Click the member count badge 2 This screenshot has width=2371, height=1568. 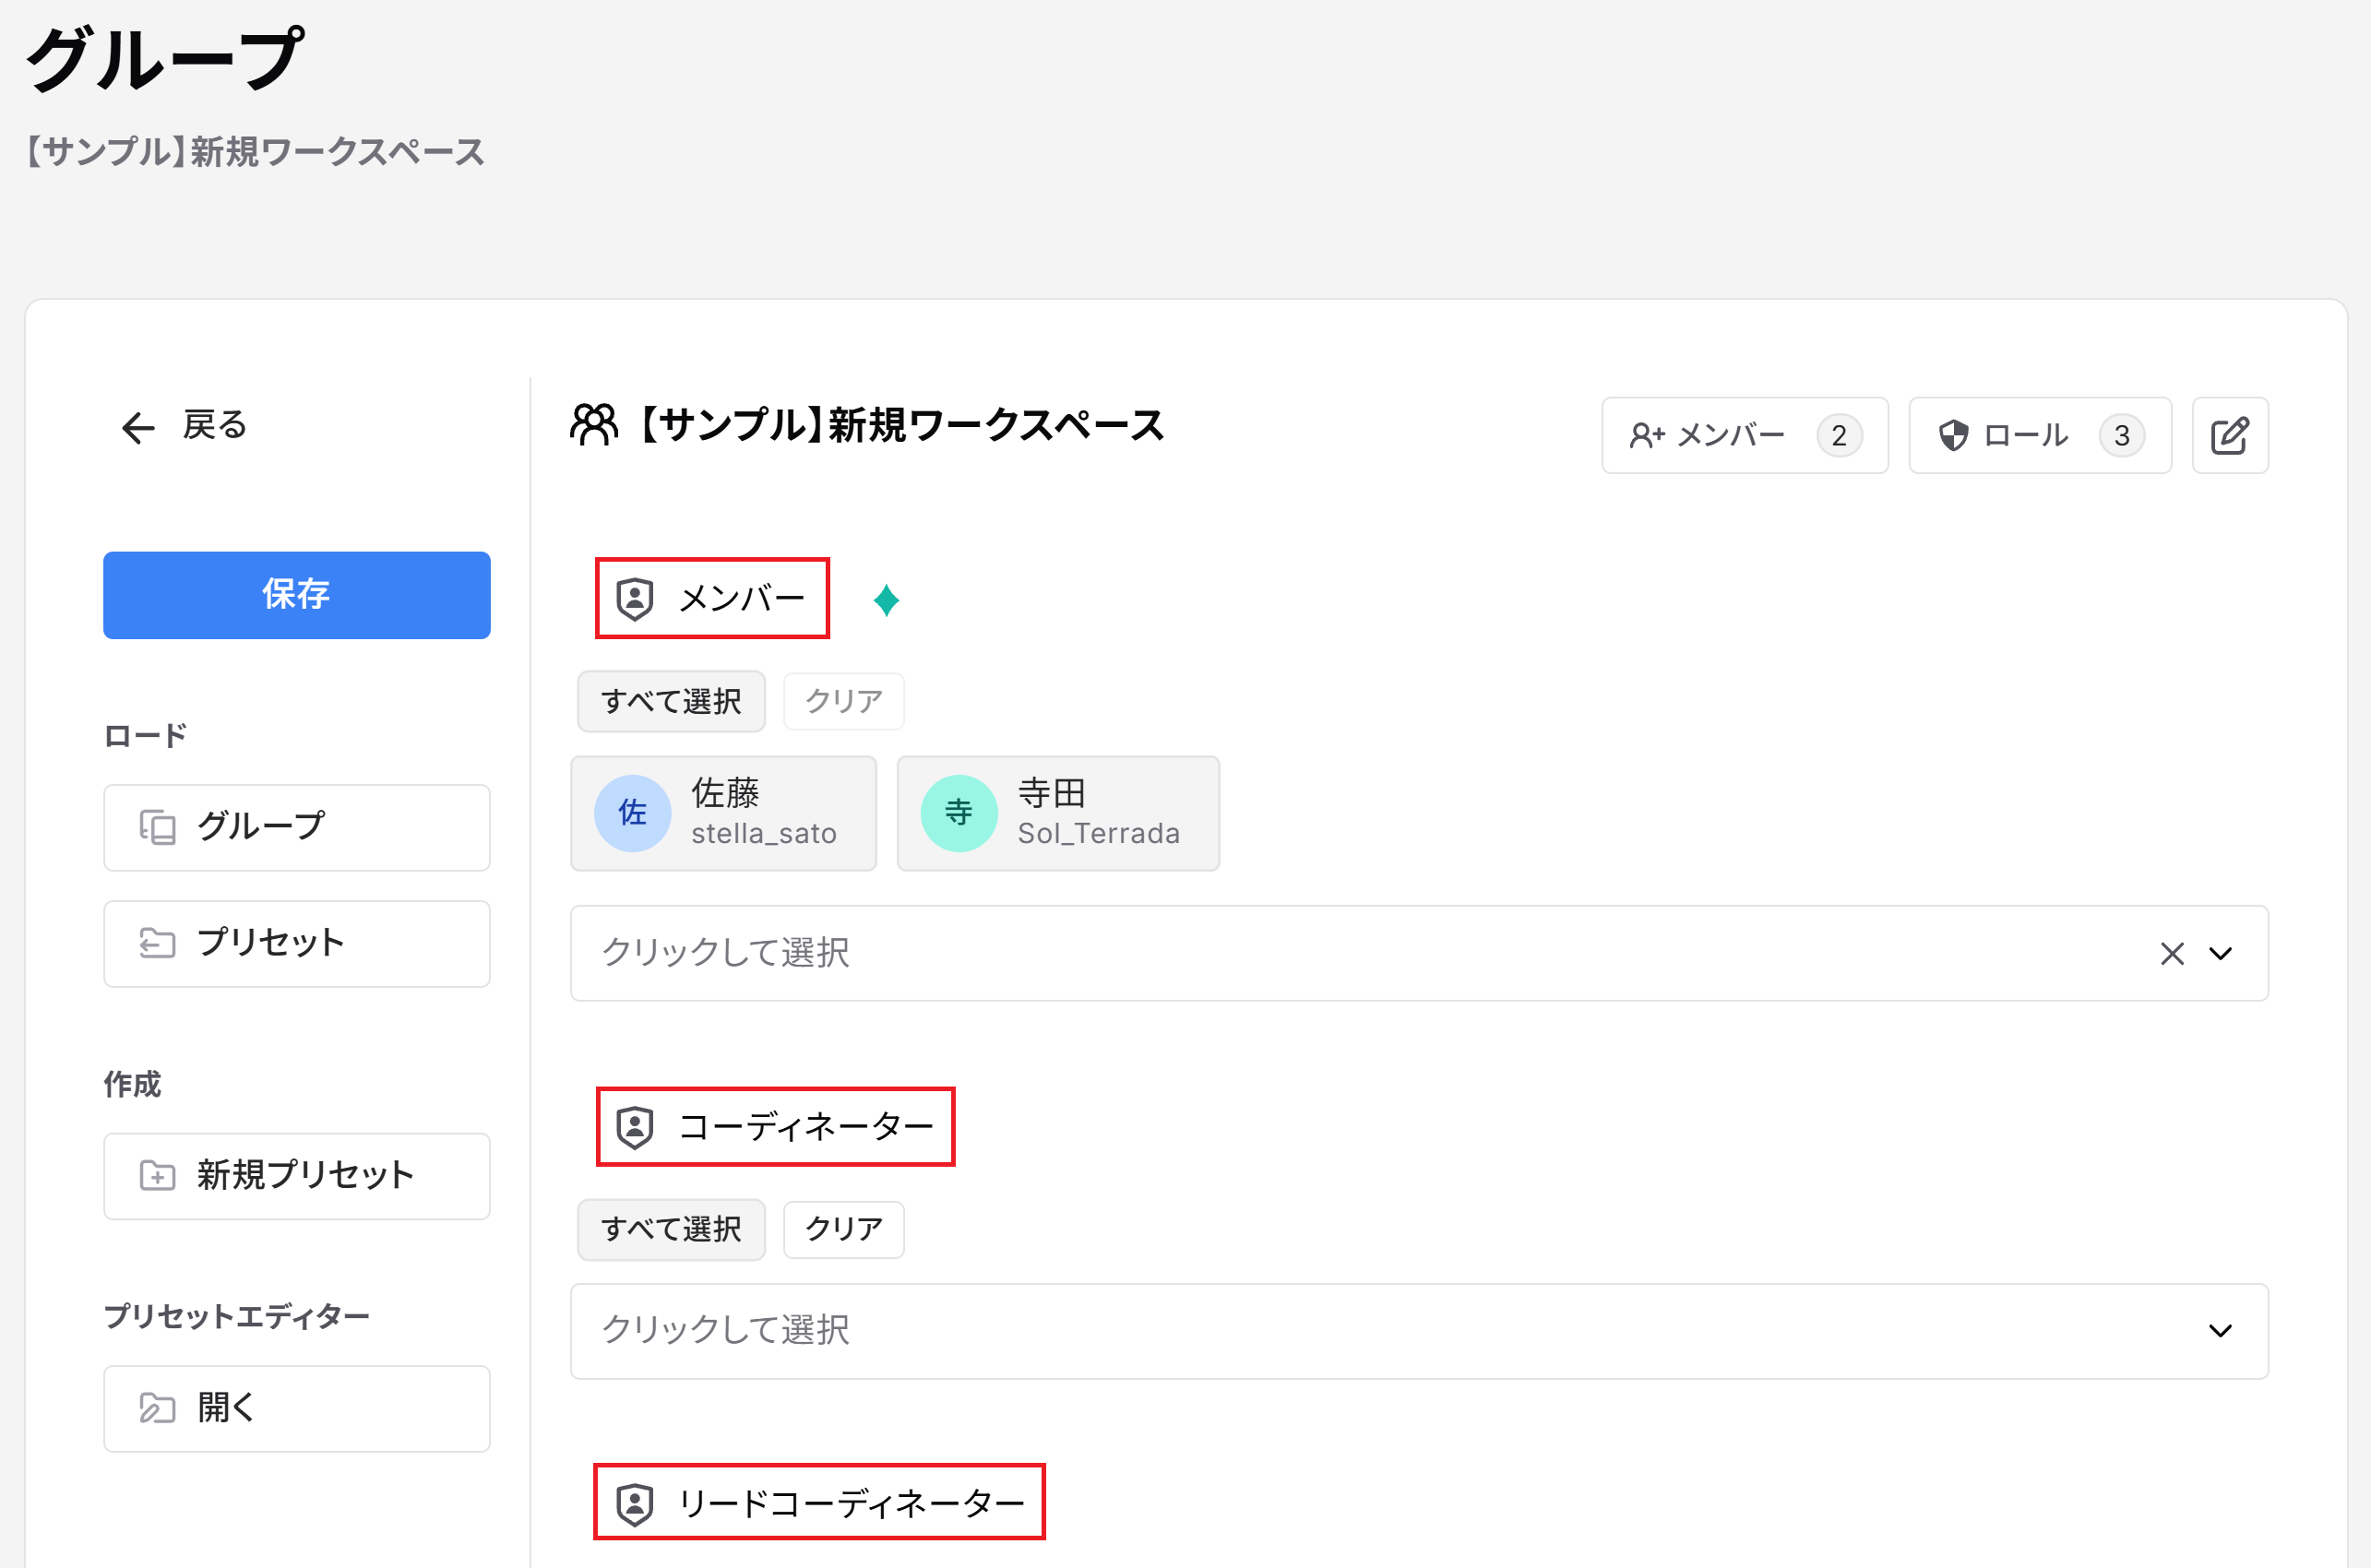(x=1839, y=436)
